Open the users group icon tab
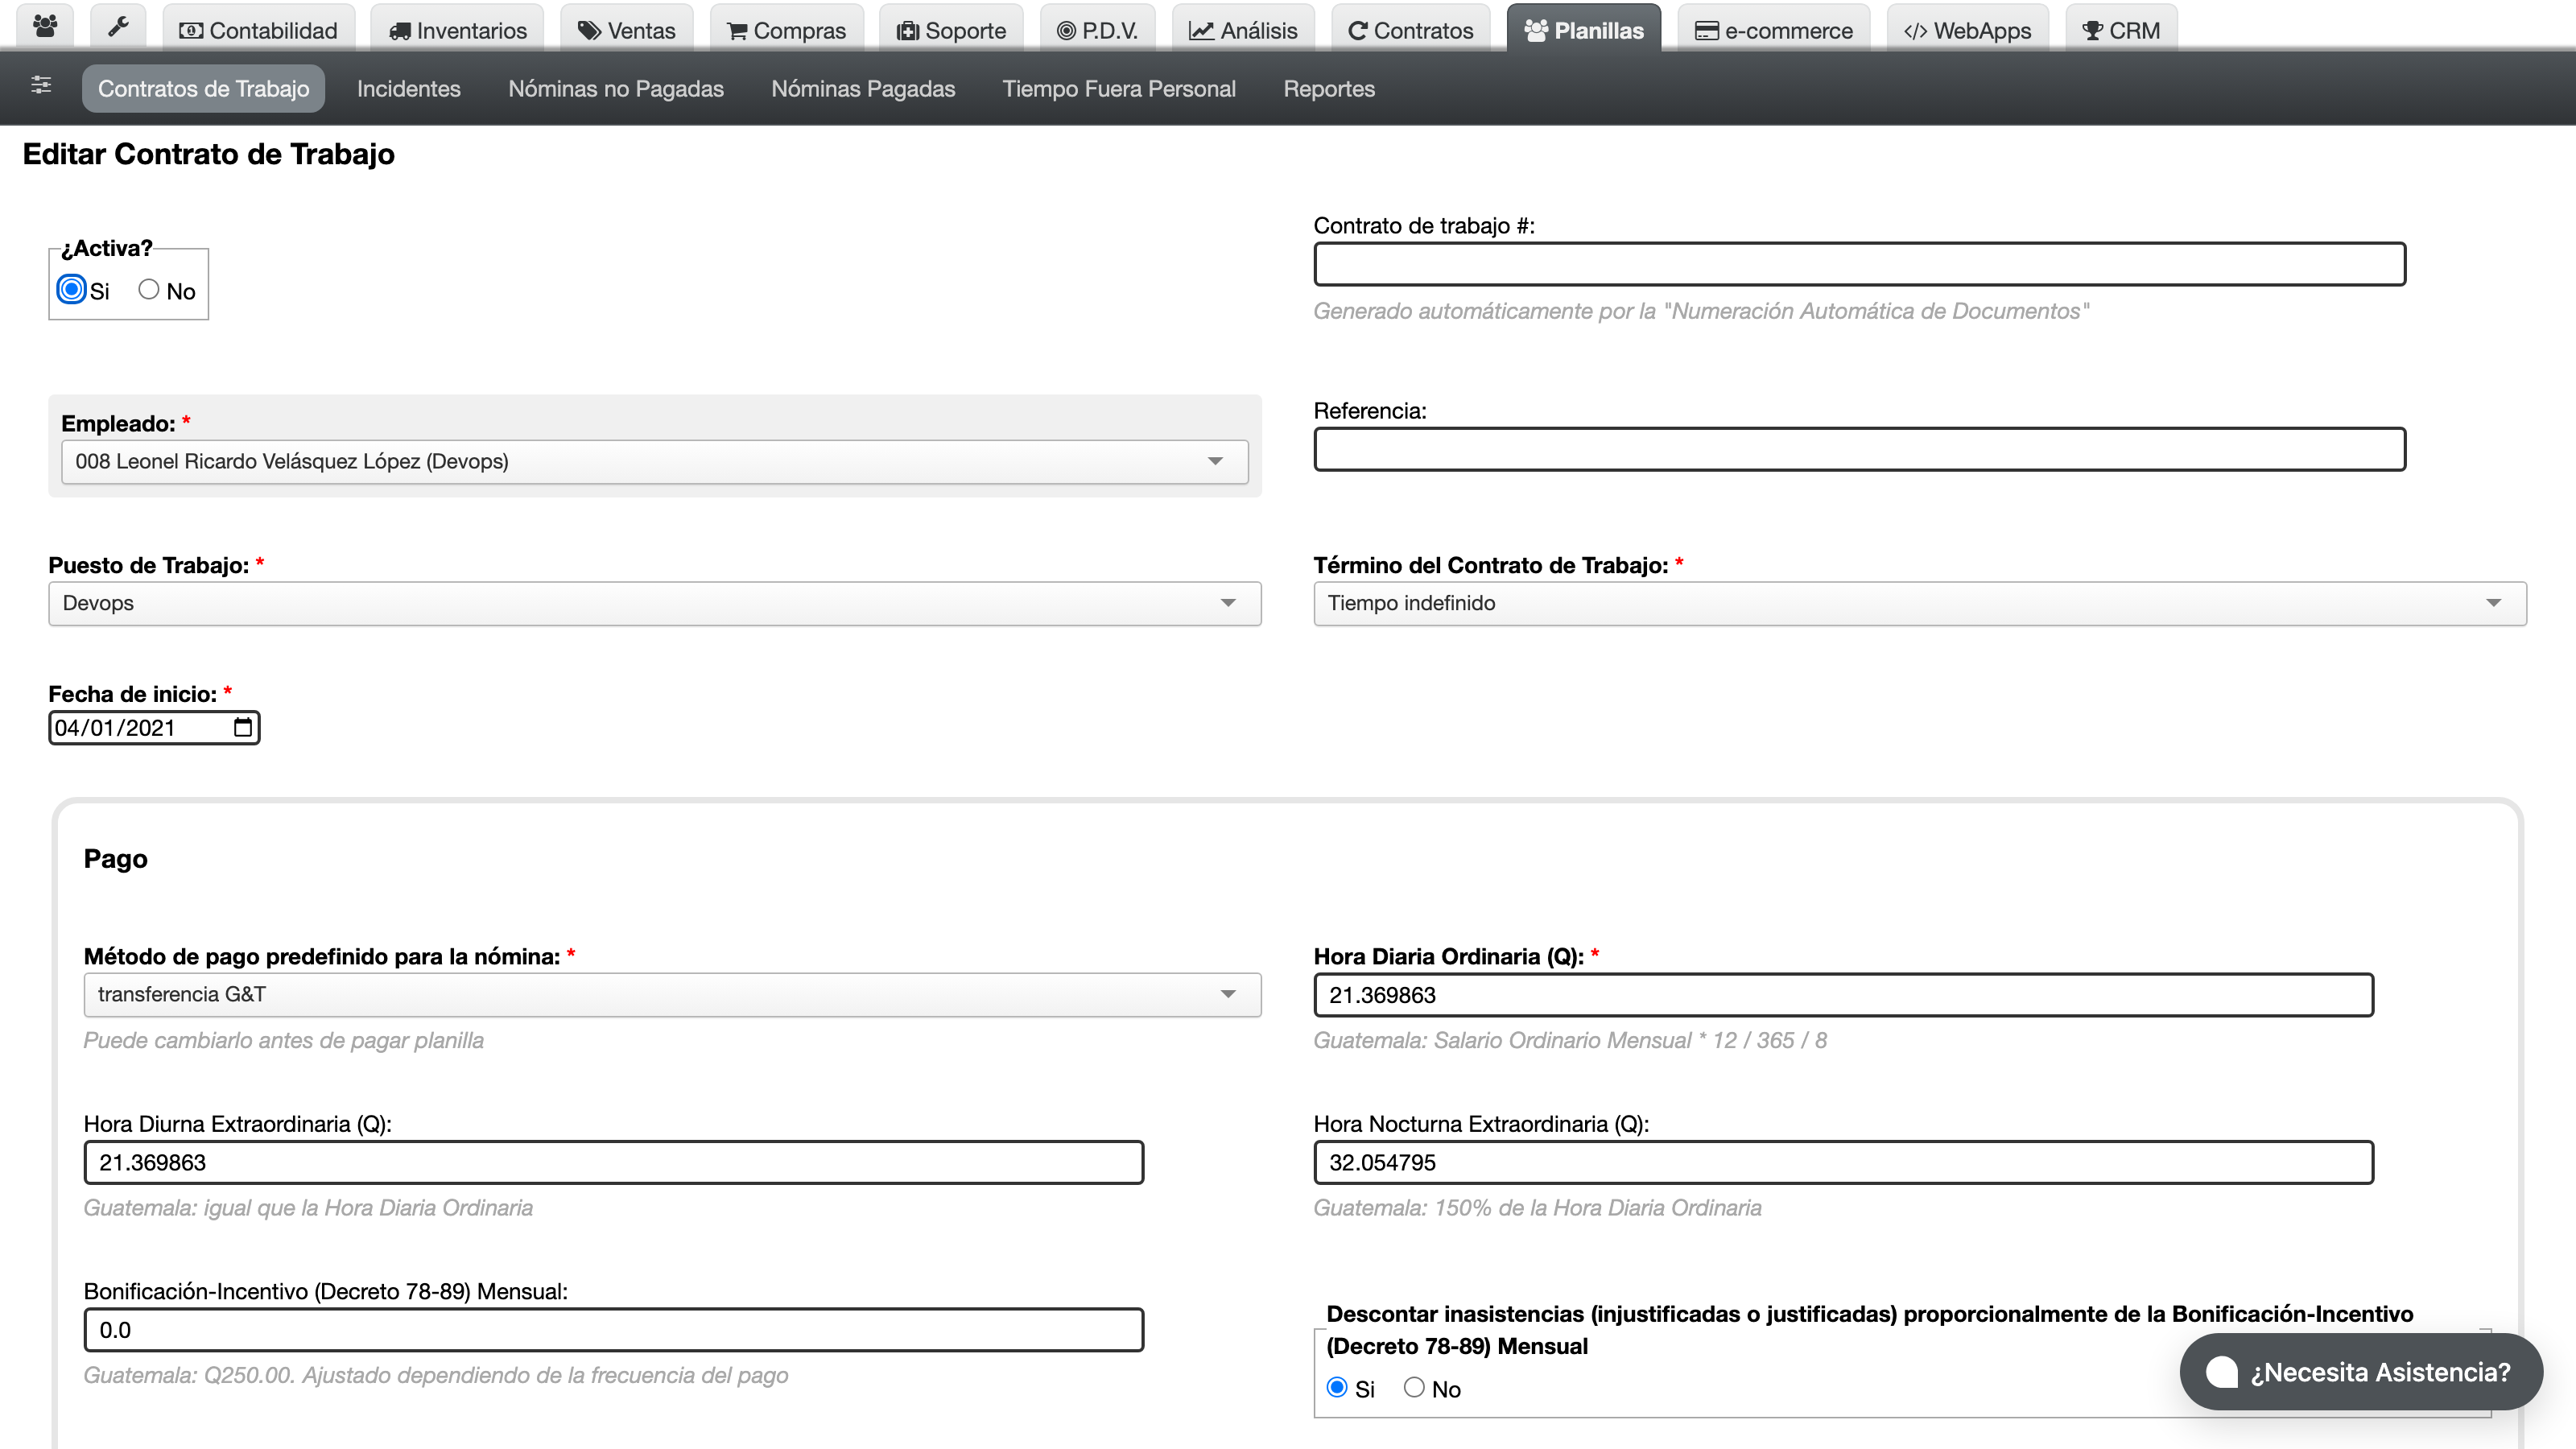 point(45,28)
